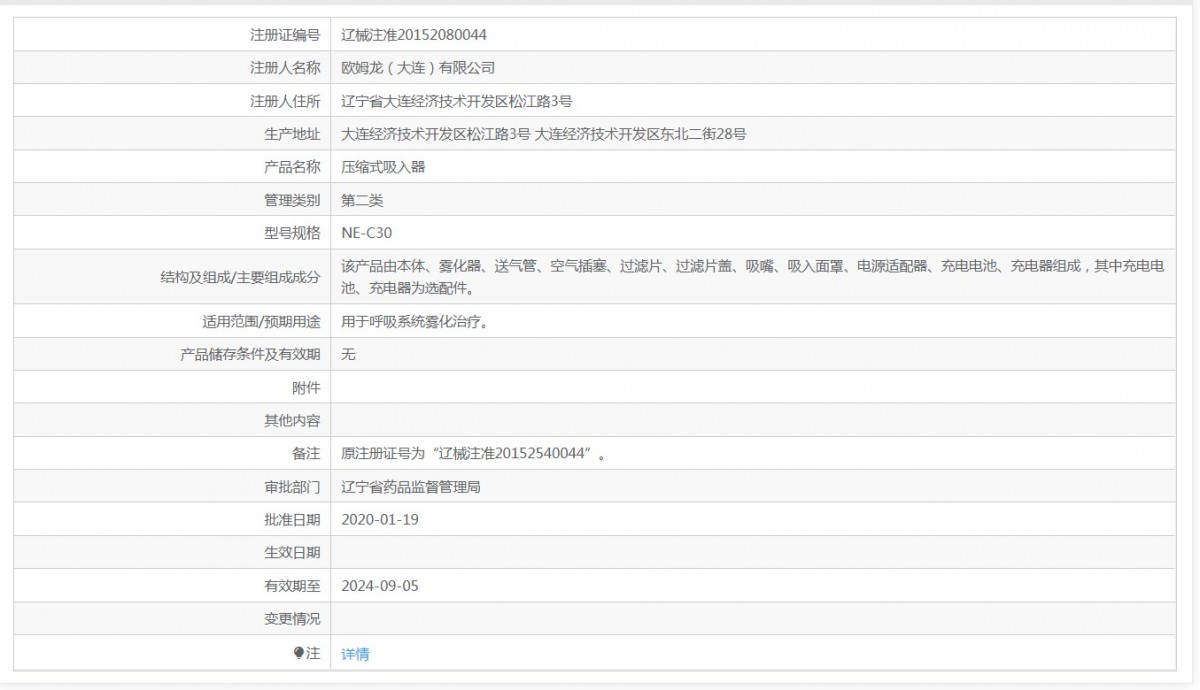Open the 详情 link in the 注 row
This screenshot has width=1200, height=690.
(x=355, y=654)
